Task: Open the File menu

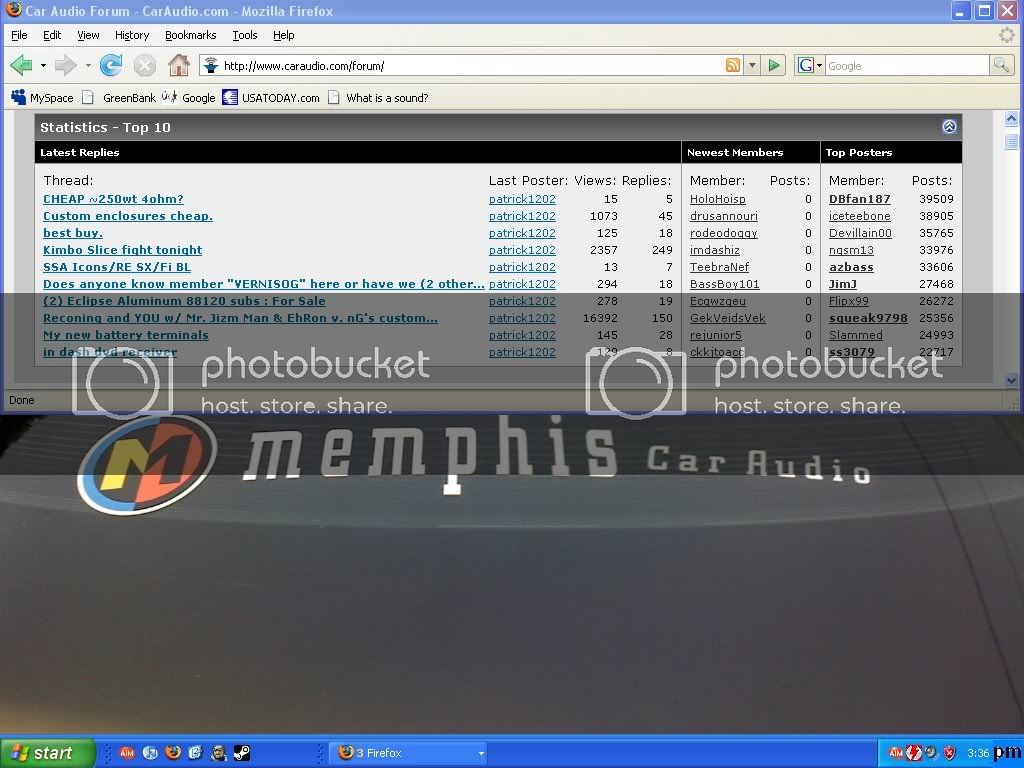Action: (19, 35)
